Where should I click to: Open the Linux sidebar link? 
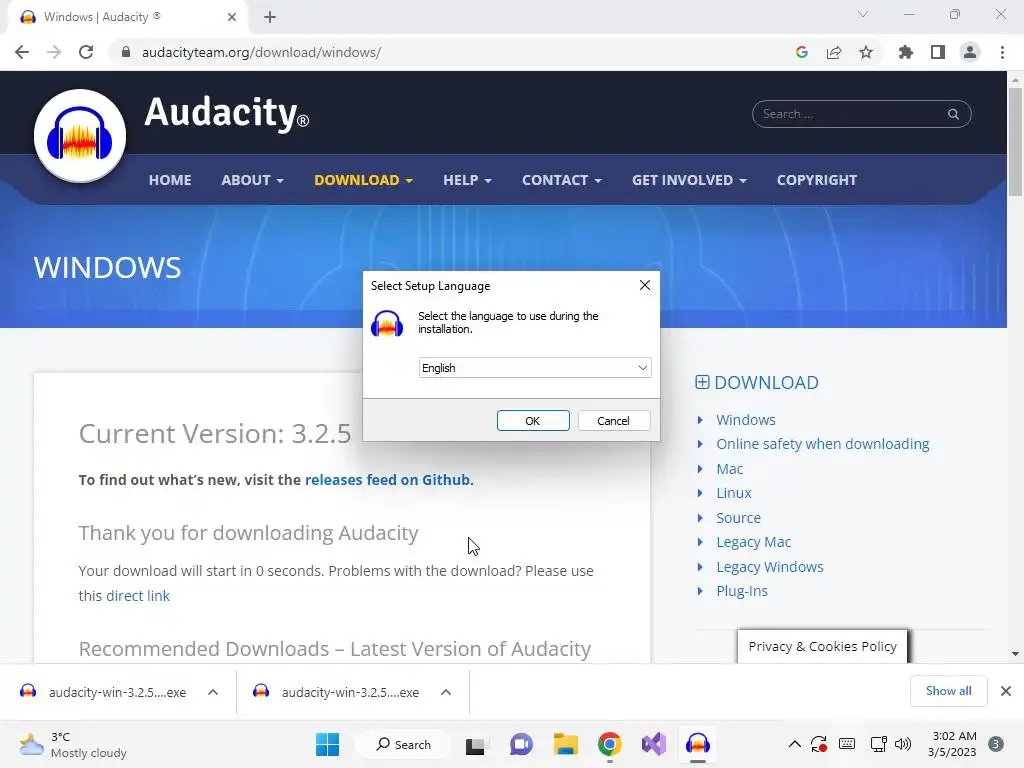coord(733,493)
